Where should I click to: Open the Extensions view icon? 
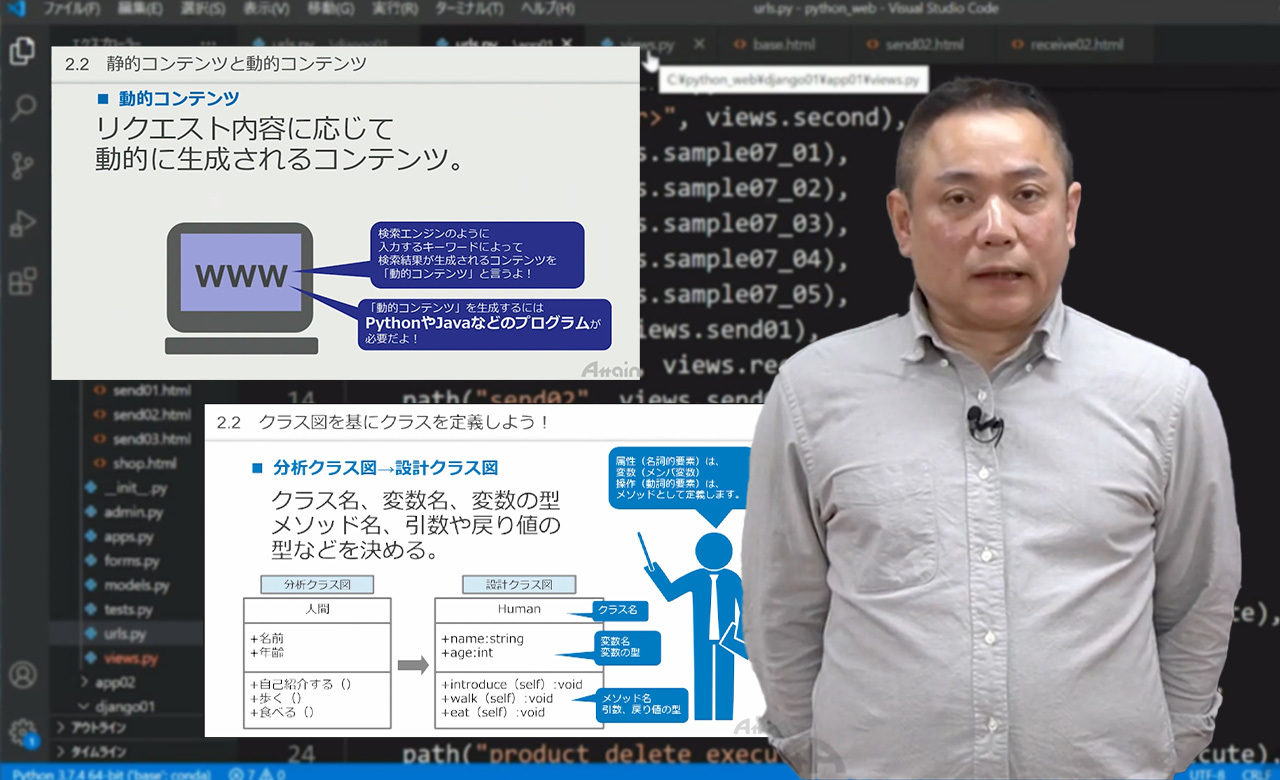click(22, 282)
